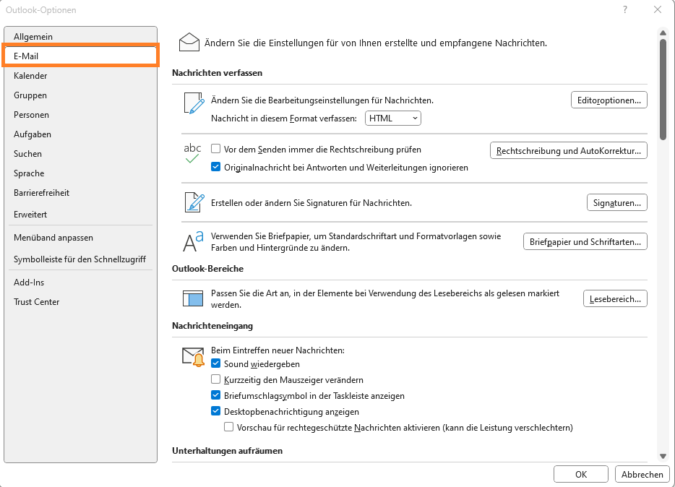
Task: Click 'Beim Eintreffen neuer Nachrichten' text
Action: click(278, 350)
